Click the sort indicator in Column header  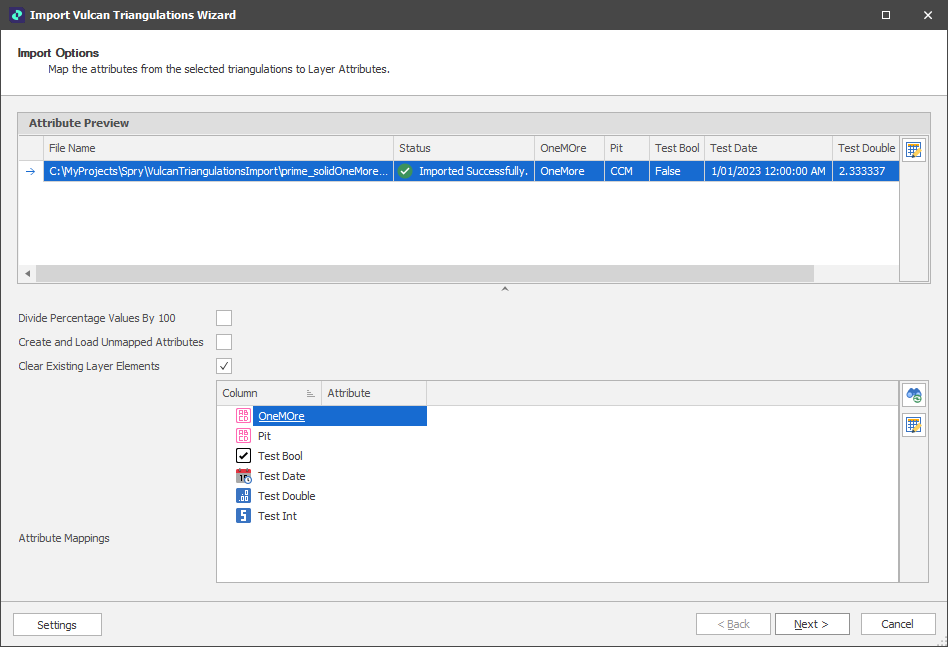point(310,393)
